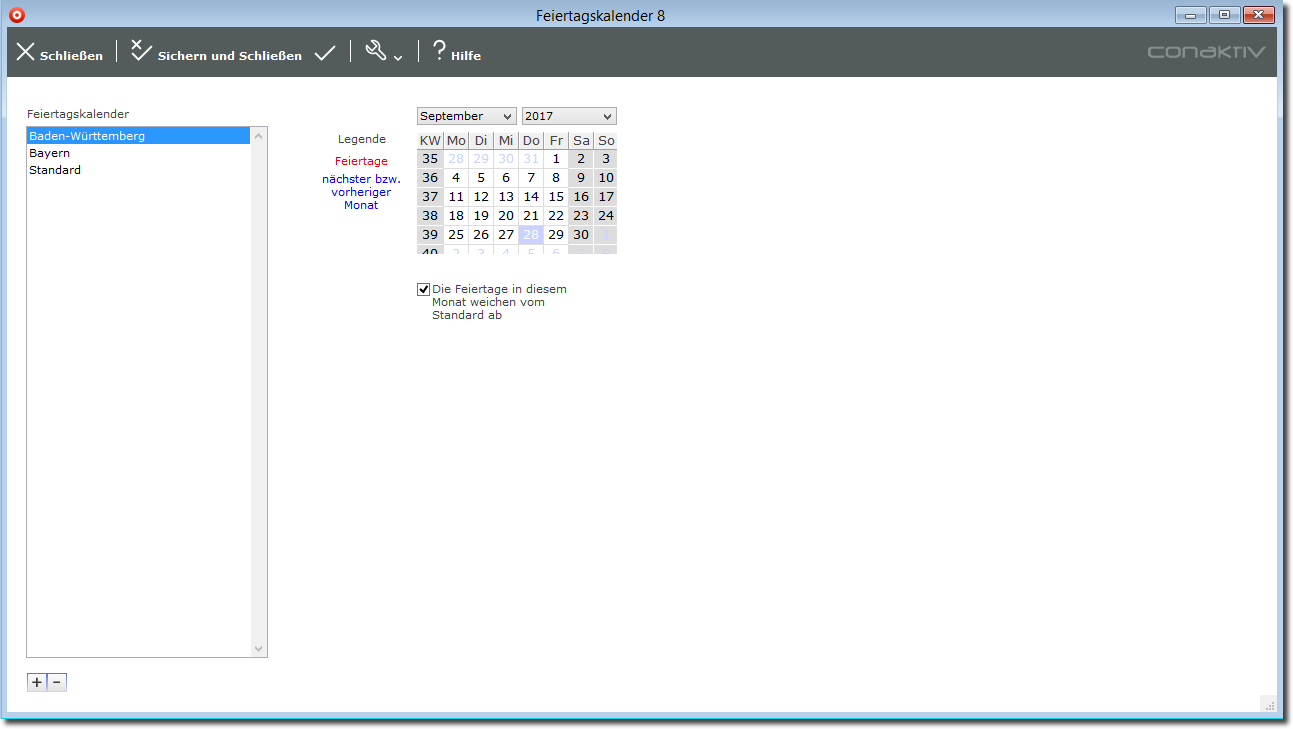This screenshot has height=729, width=1293.
Task: Expand the dropdown arrow next to wrench
Action: pos(398,58)
